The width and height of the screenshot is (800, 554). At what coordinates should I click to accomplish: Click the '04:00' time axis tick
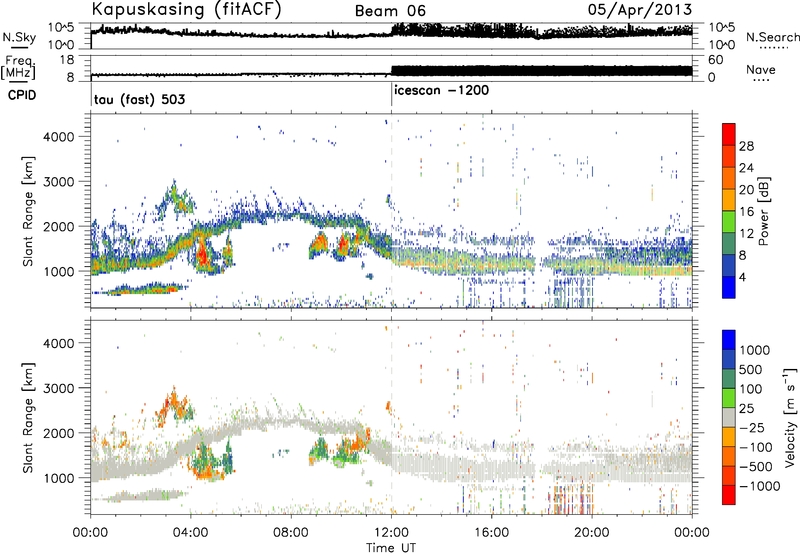[x=190, y=533]
